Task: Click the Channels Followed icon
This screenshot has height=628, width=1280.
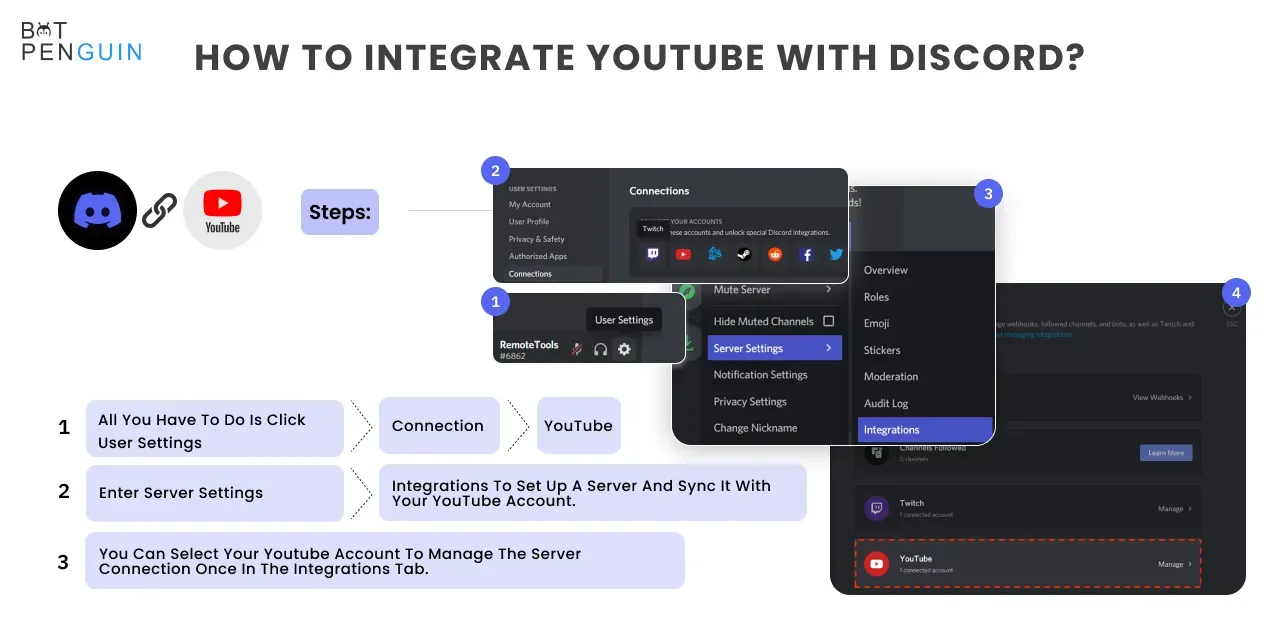Action: pos(877,452)
